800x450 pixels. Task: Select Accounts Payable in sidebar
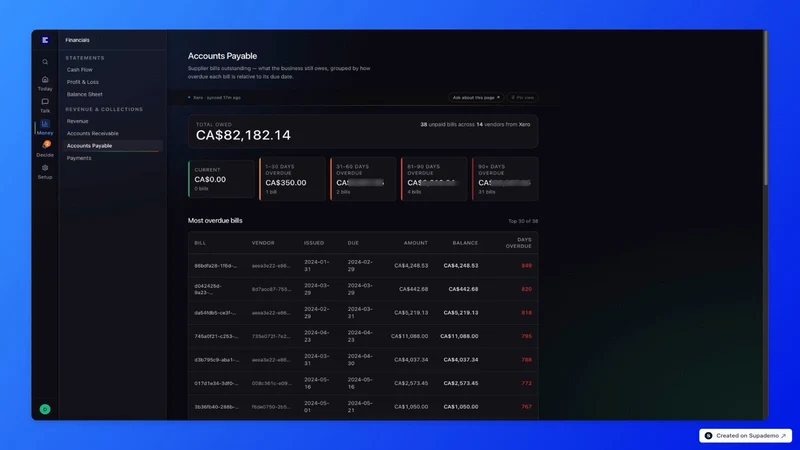tap(112, 146)
